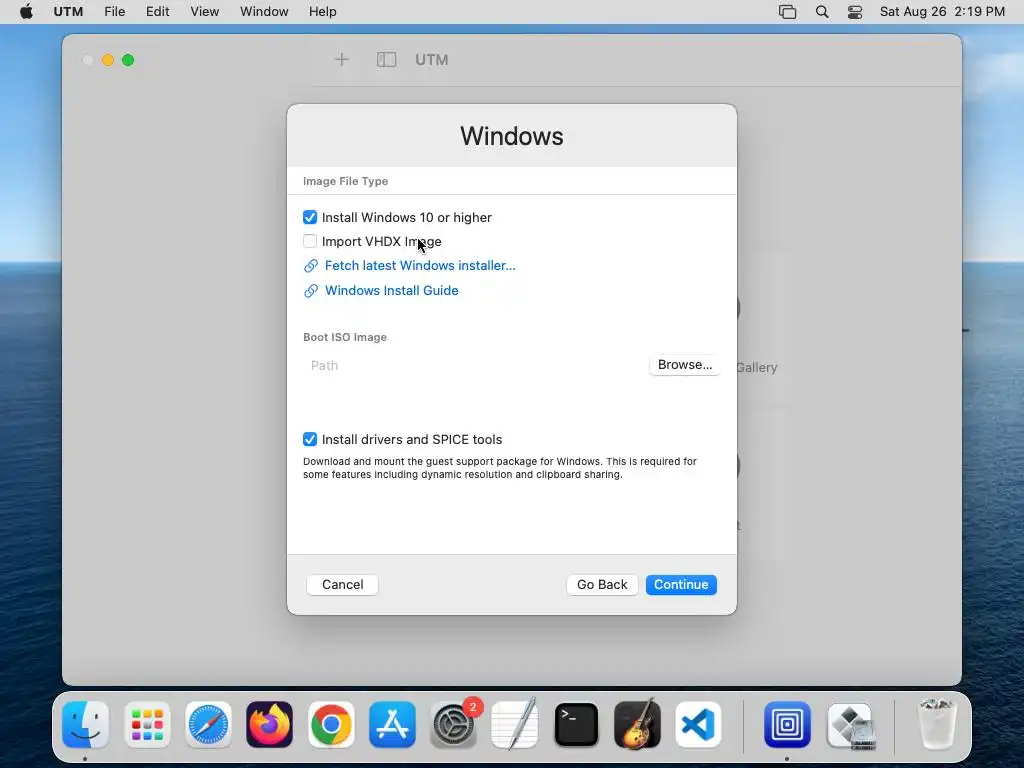This screenshot has height=768, width=1024.
Task: Click the Cancel button
Action: point(342,584)
